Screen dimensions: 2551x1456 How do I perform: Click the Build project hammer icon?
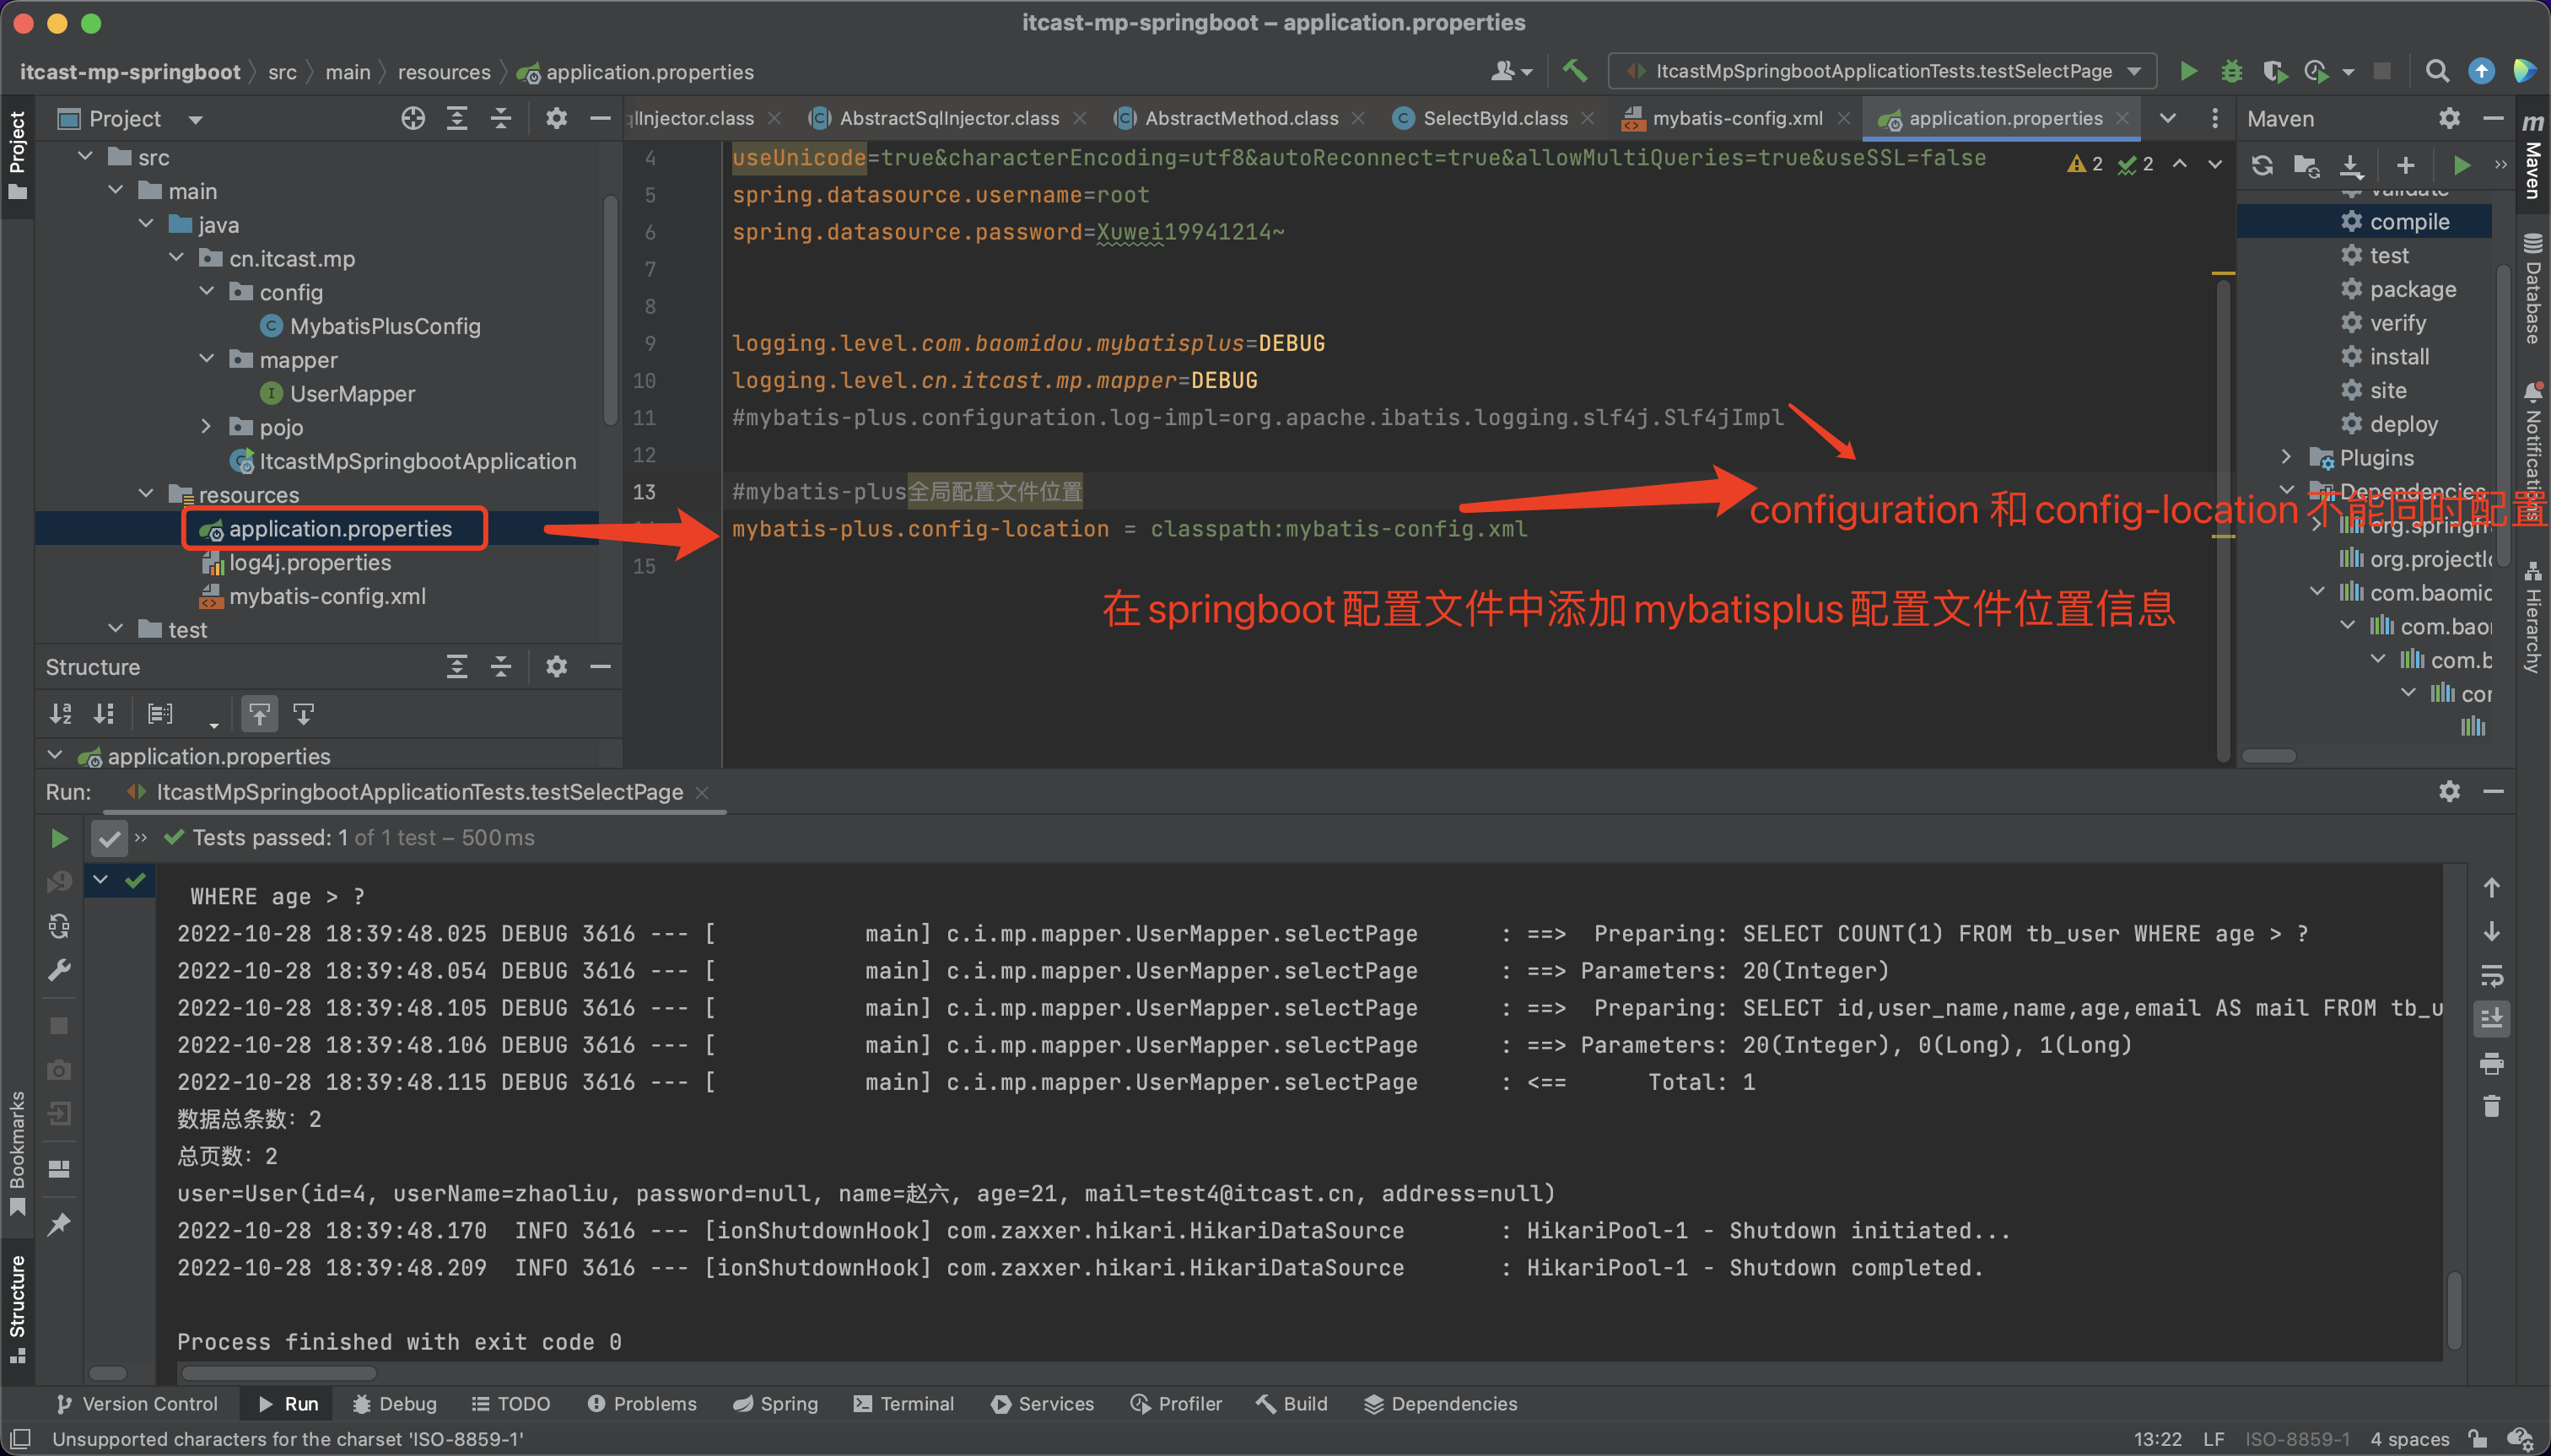point(1574,71)
